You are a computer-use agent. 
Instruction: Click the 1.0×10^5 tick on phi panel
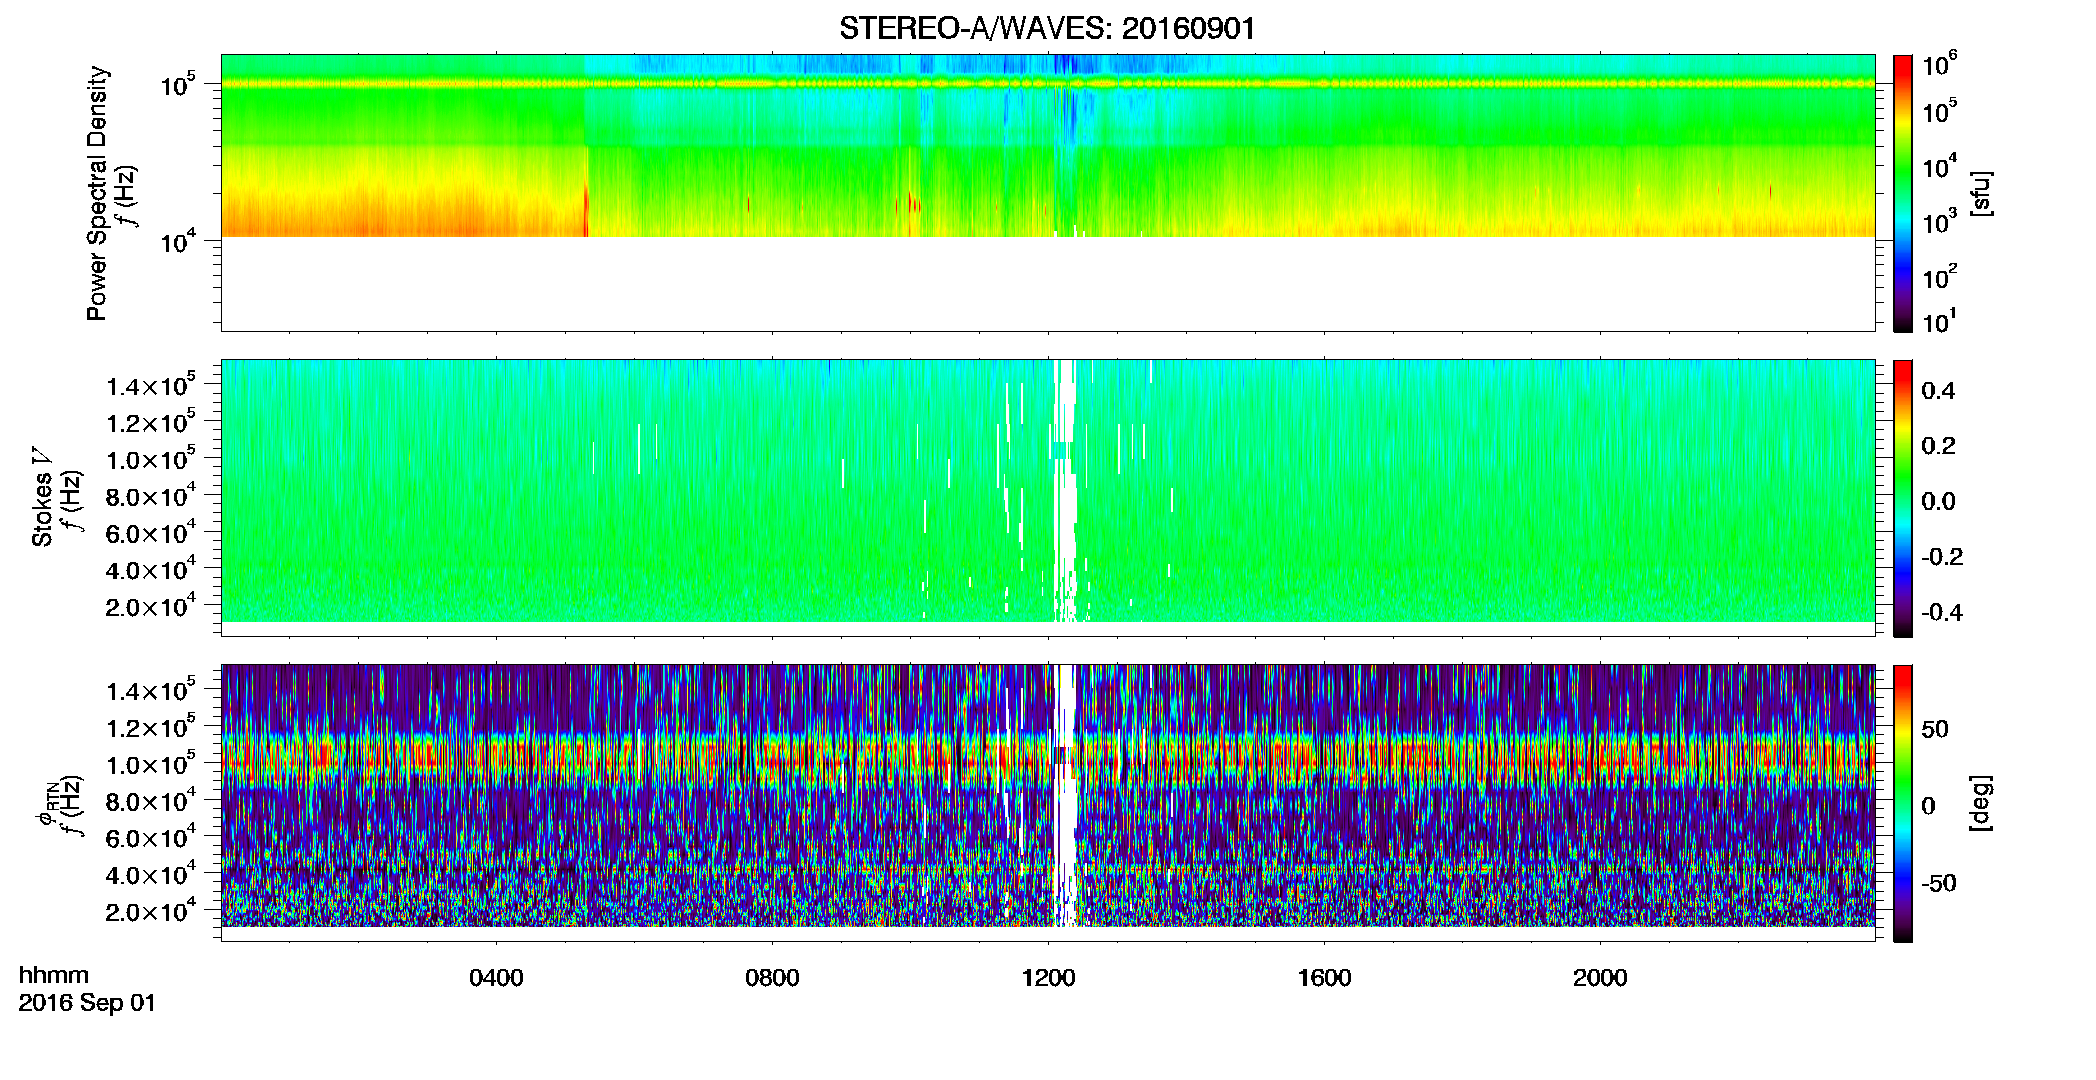[x=150, y=764]
